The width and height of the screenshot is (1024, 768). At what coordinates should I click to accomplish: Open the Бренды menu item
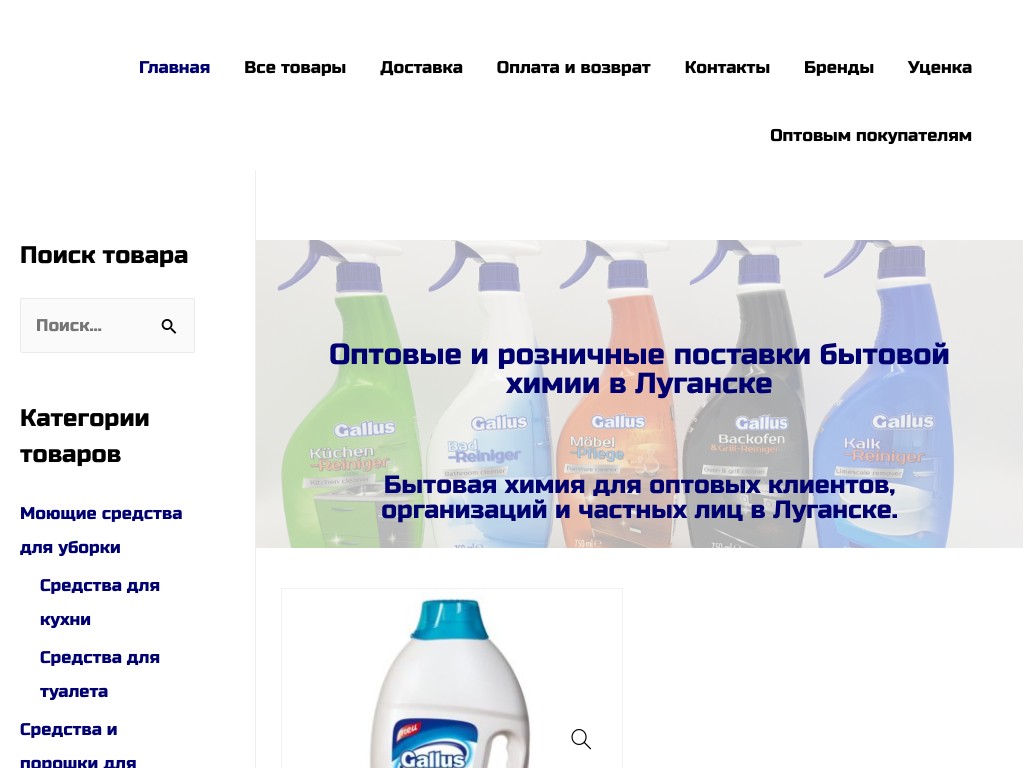click(839, 67)
